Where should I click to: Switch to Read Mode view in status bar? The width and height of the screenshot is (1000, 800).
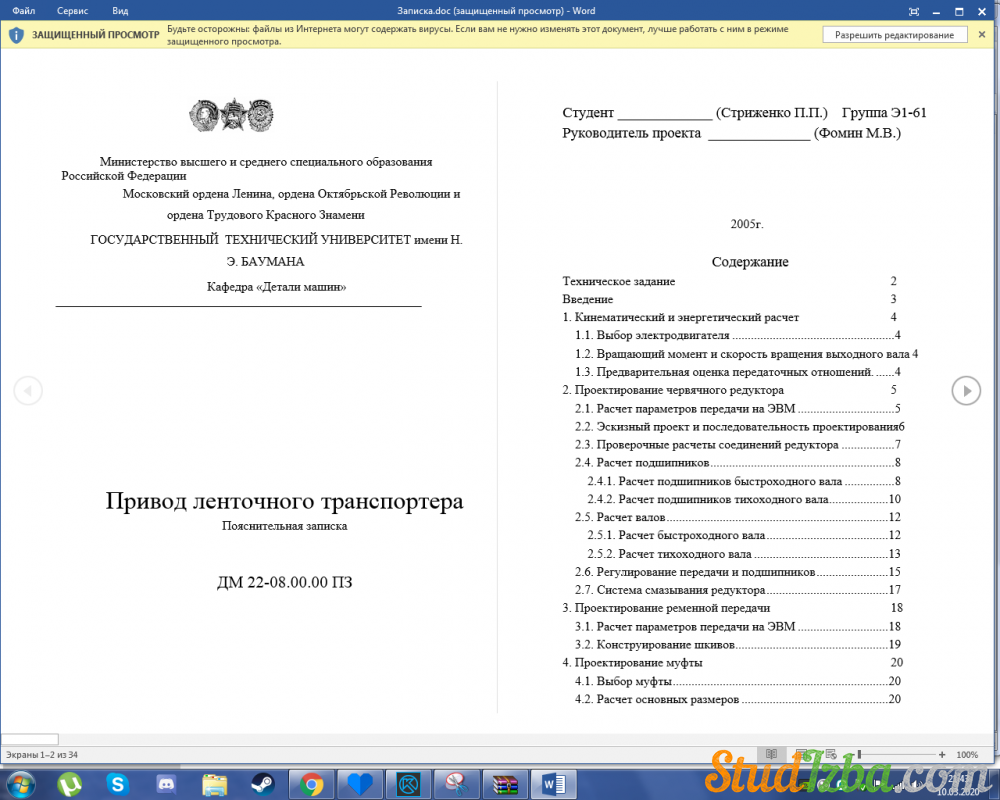tap(770, 754)
